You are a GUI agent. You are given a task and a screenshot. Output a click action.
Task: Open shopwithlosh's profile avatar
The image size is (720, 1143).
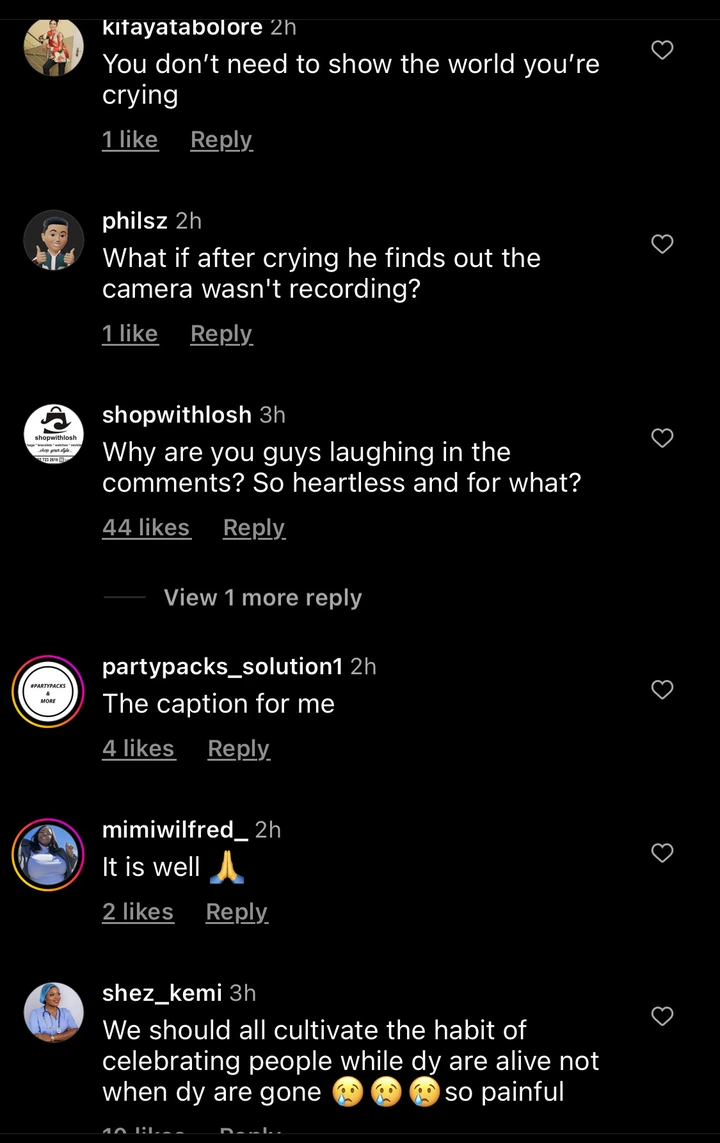tap(53, 435)
